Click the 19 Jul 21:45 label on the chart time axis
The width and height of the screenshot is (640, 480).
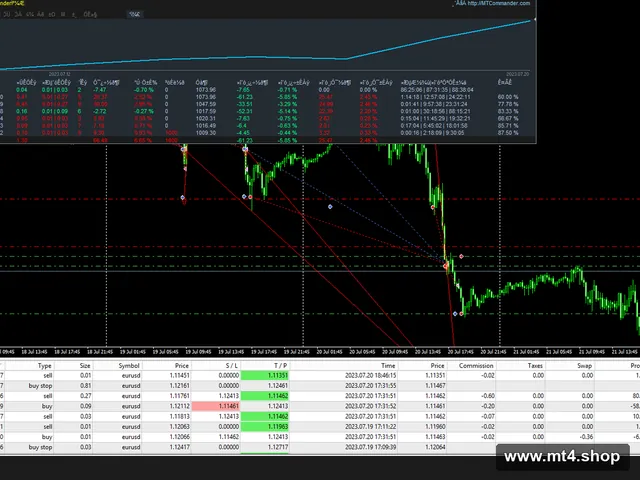tap(296, 352)
